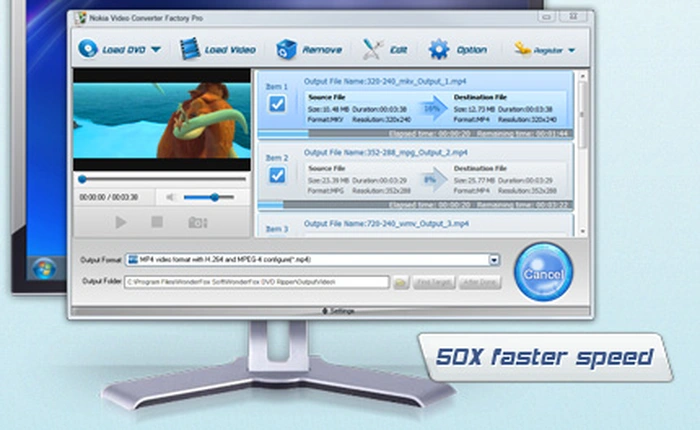The height and width of the screenshot is (430, 700).
Task: Click Remove toolbar label
Action: click(x=322, y=50)
